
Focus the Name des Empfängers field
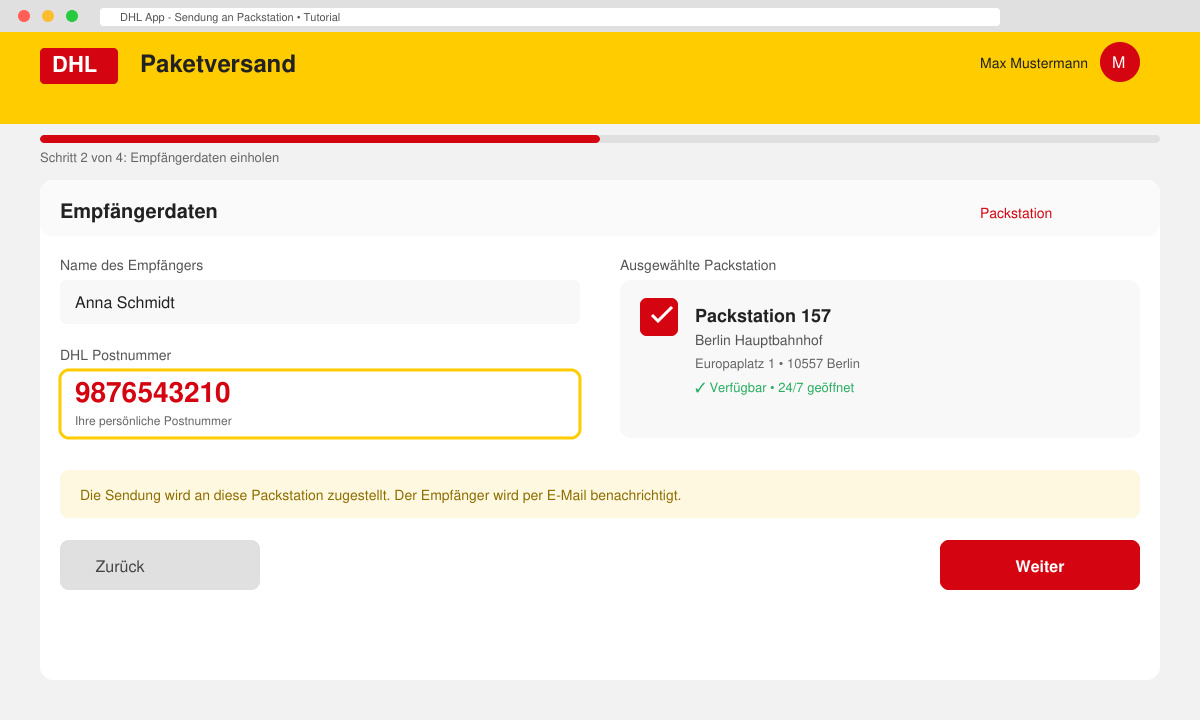(320, 302)
